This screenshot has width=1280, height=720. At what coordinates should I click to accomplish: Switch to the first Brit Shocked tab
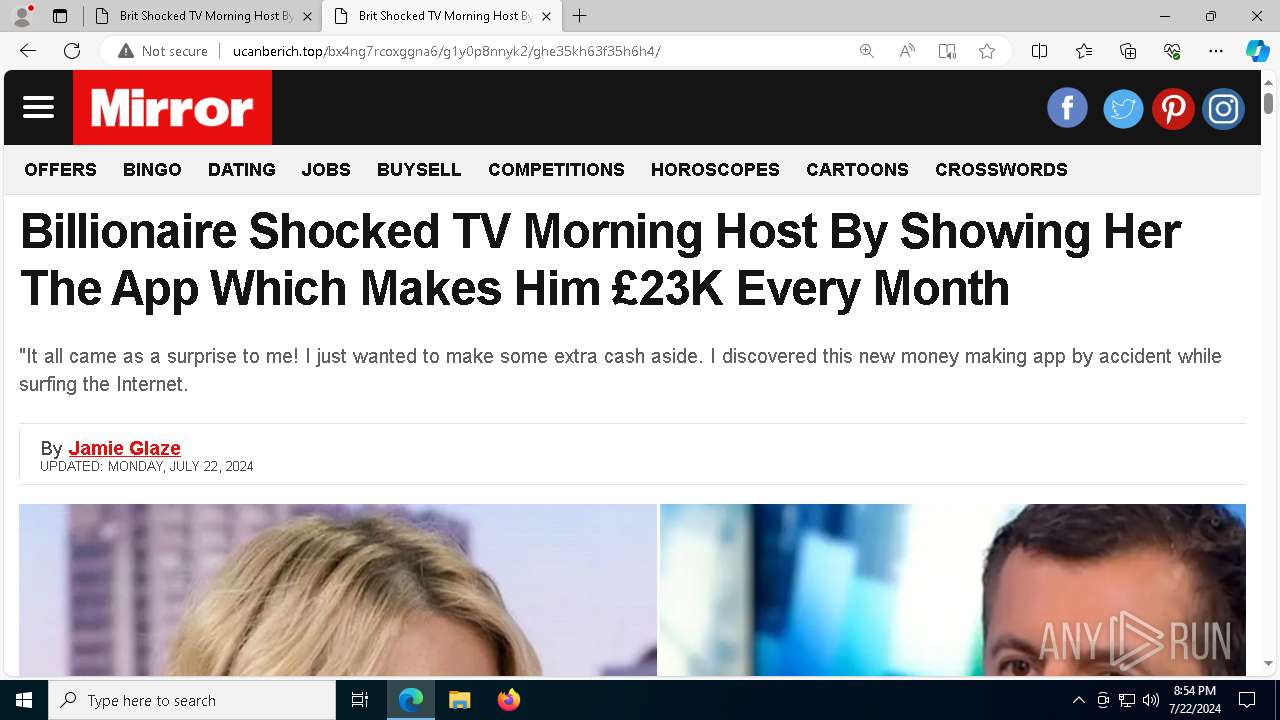click(203, 16)
